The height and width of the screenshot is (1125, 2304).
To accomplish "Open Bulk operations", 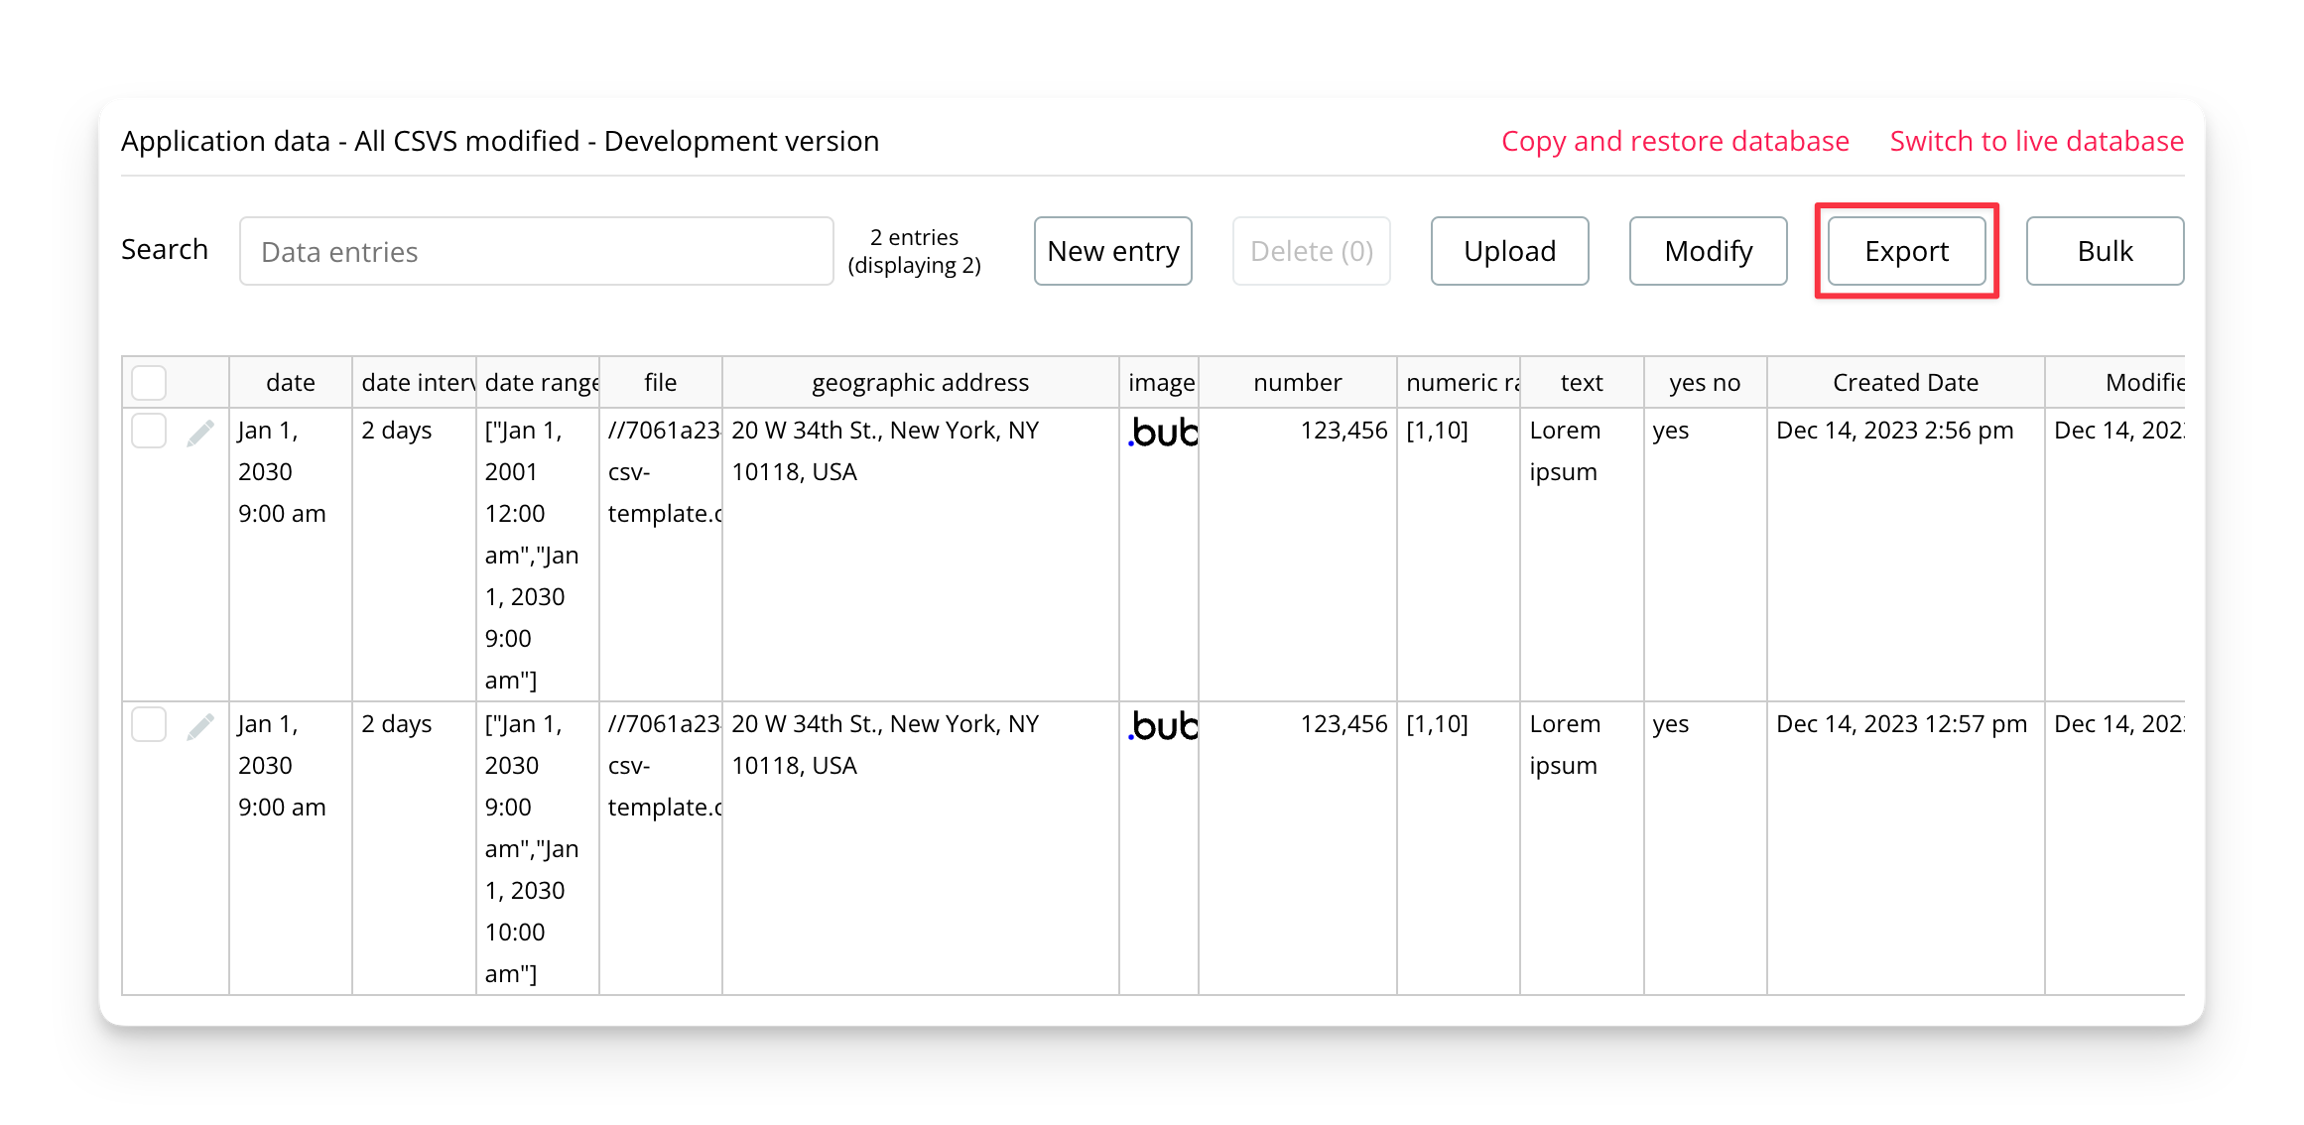I will tap(2104, 251).
